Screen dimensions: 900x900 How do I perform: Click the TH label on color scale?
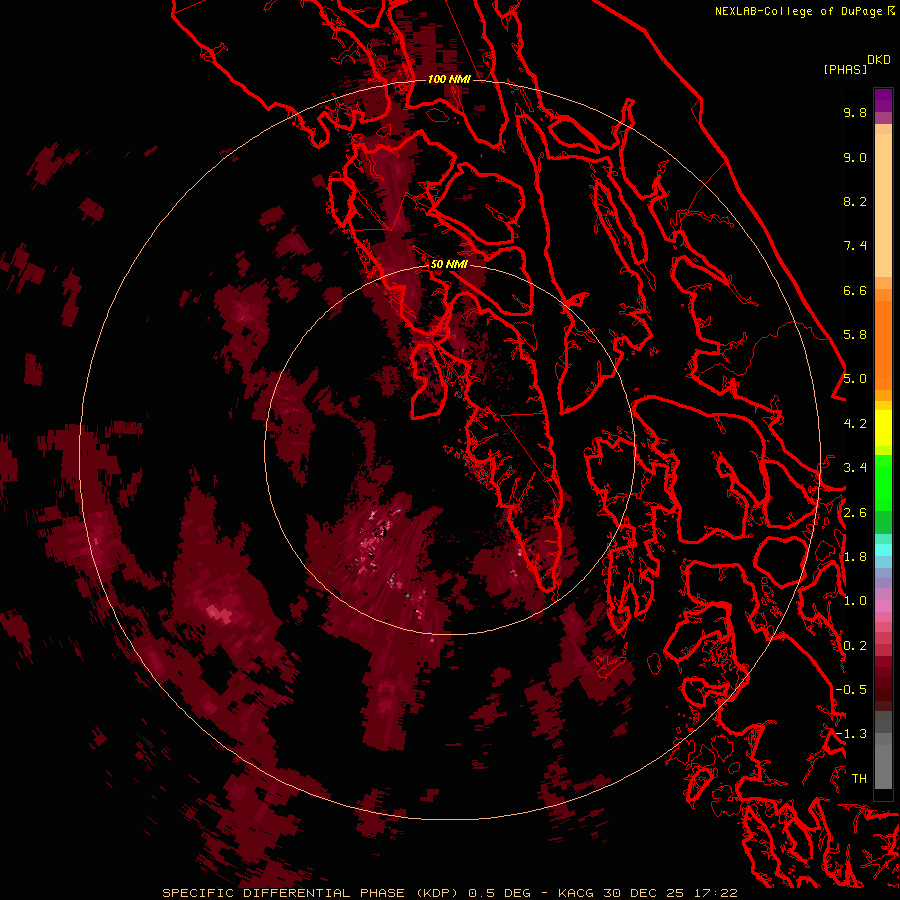tap(859, 779)
